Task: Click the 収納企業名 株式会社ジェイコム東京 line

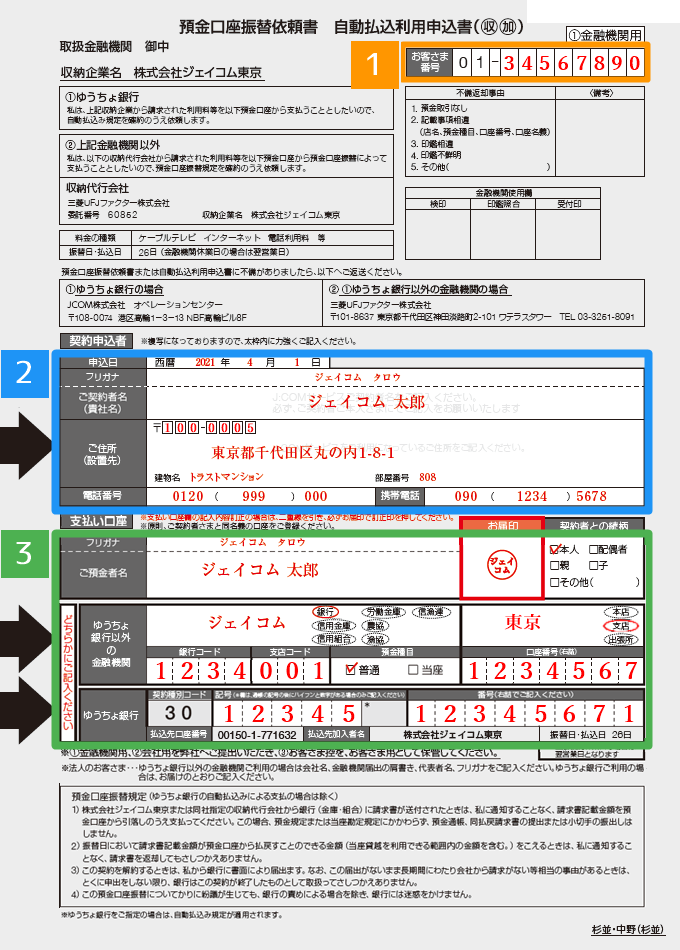Action: pyautogui.click(x=161, y=73)
